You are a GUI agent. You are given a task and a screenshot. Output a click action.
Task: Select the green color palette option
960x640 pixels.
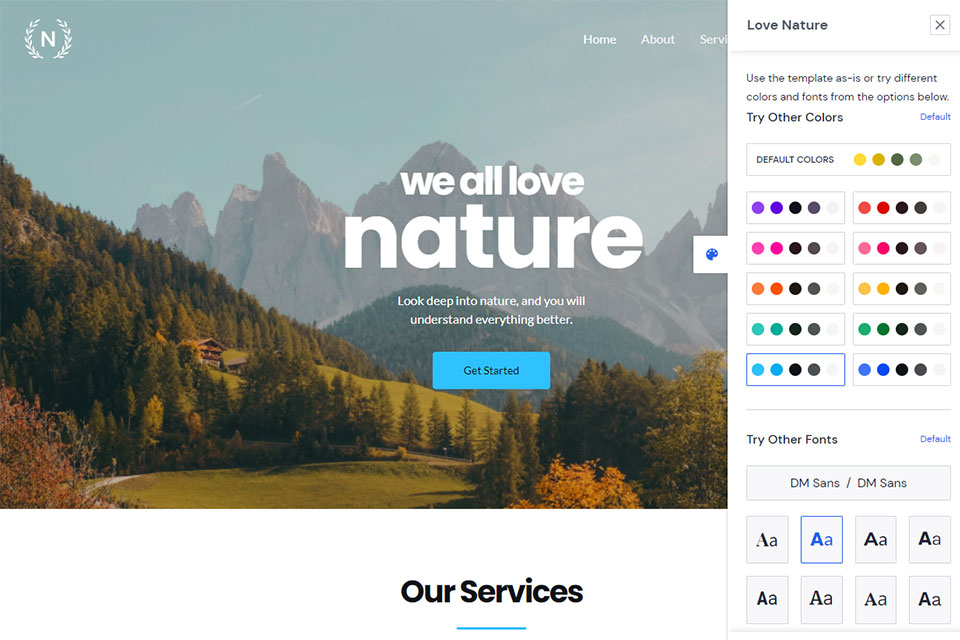click(902, 329)
